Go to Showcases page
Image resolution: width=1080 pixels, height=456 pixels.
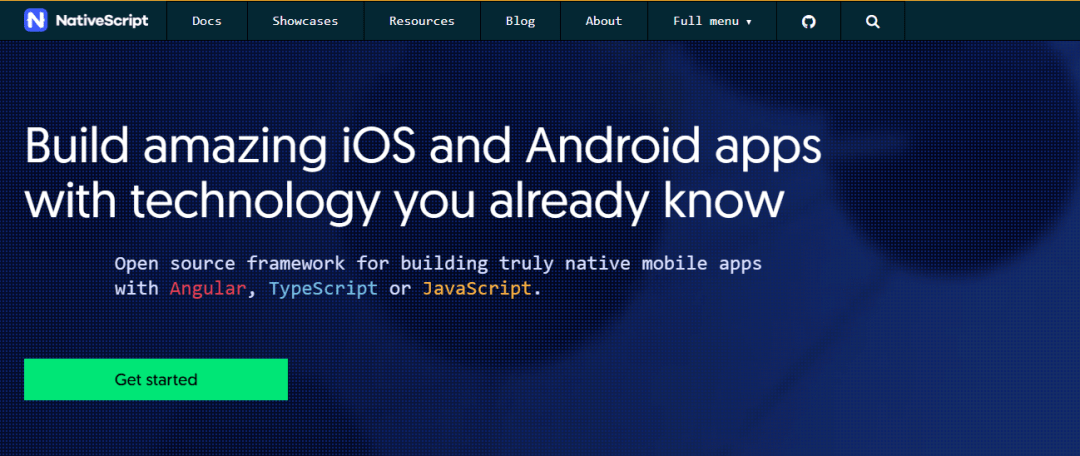305,21
